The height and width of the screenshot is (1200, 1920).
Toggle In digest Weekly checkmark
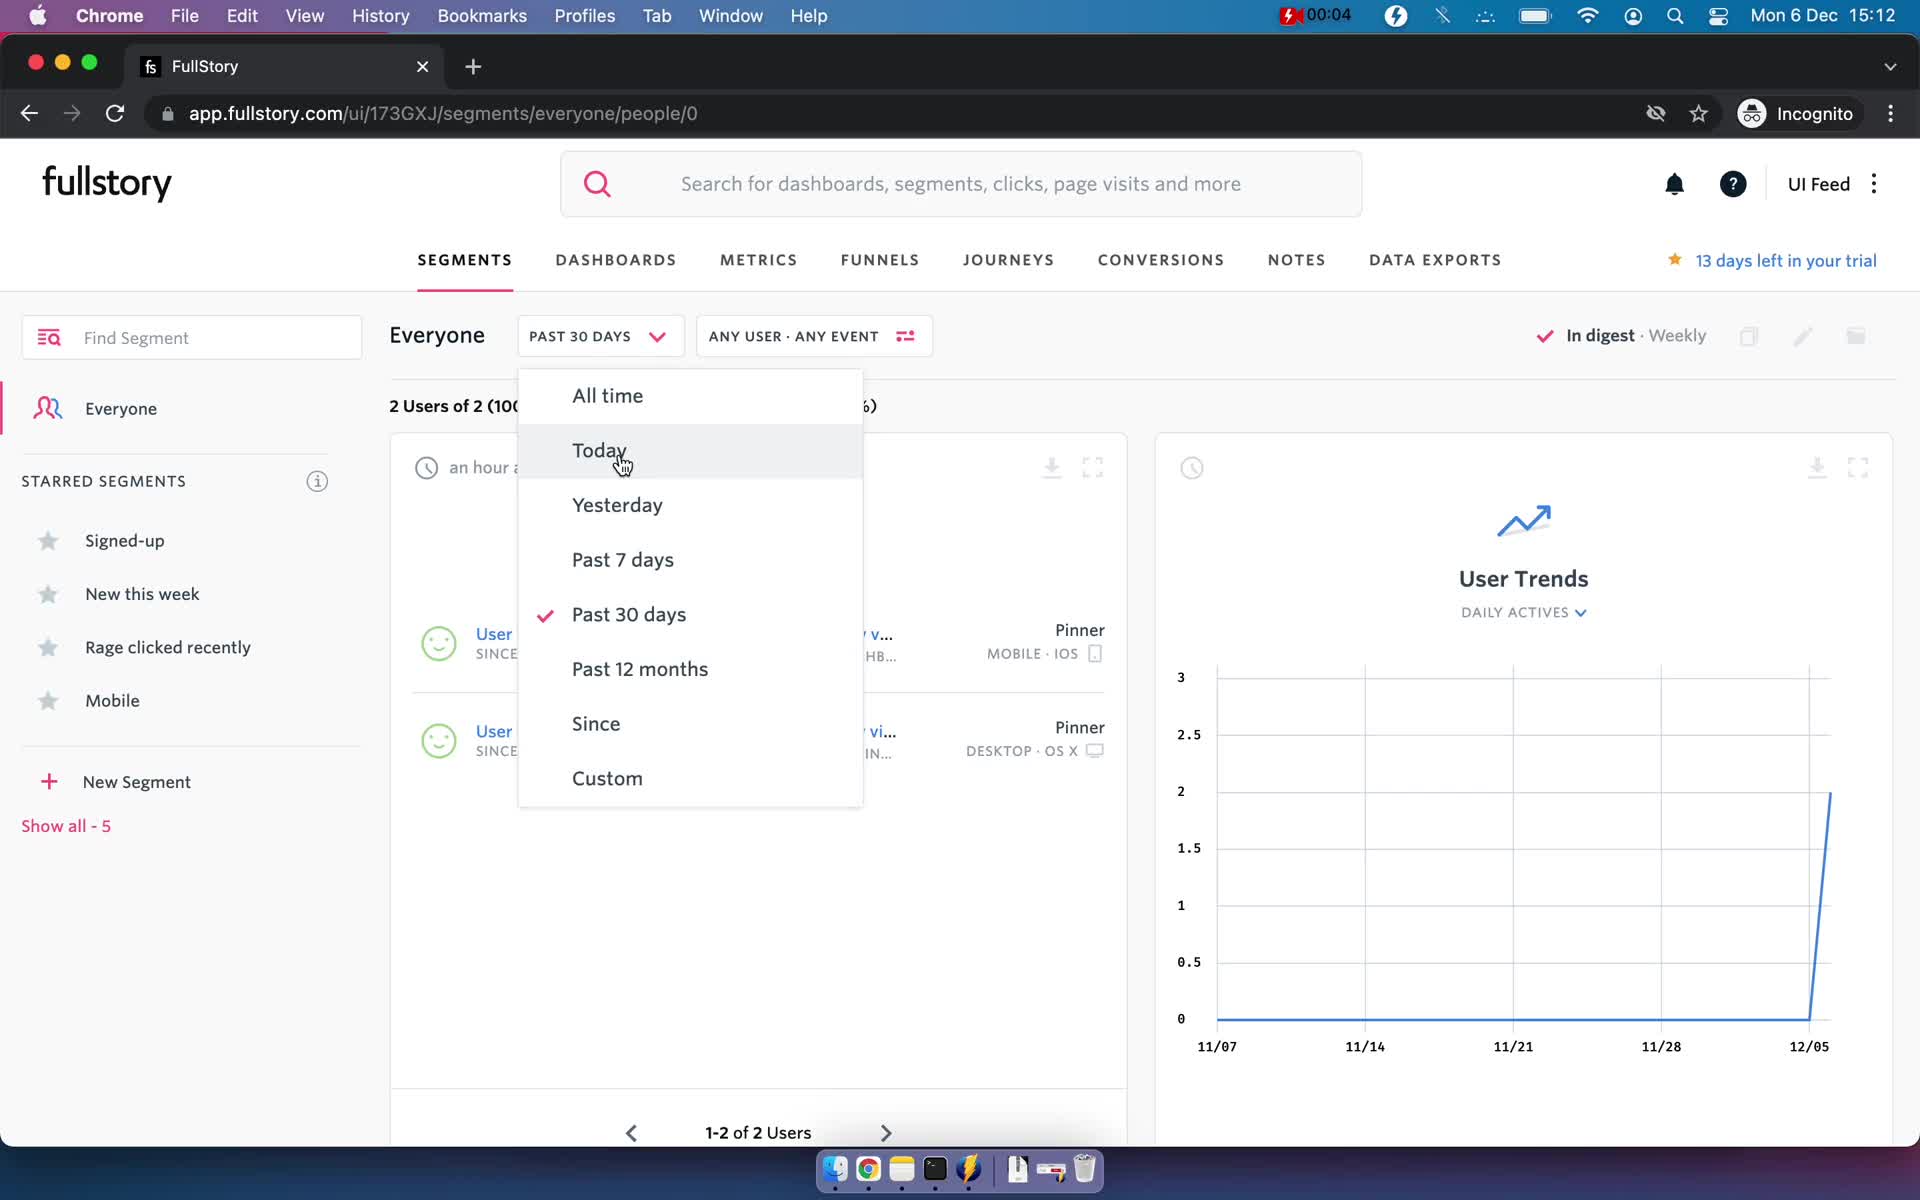pos(1545,336)
